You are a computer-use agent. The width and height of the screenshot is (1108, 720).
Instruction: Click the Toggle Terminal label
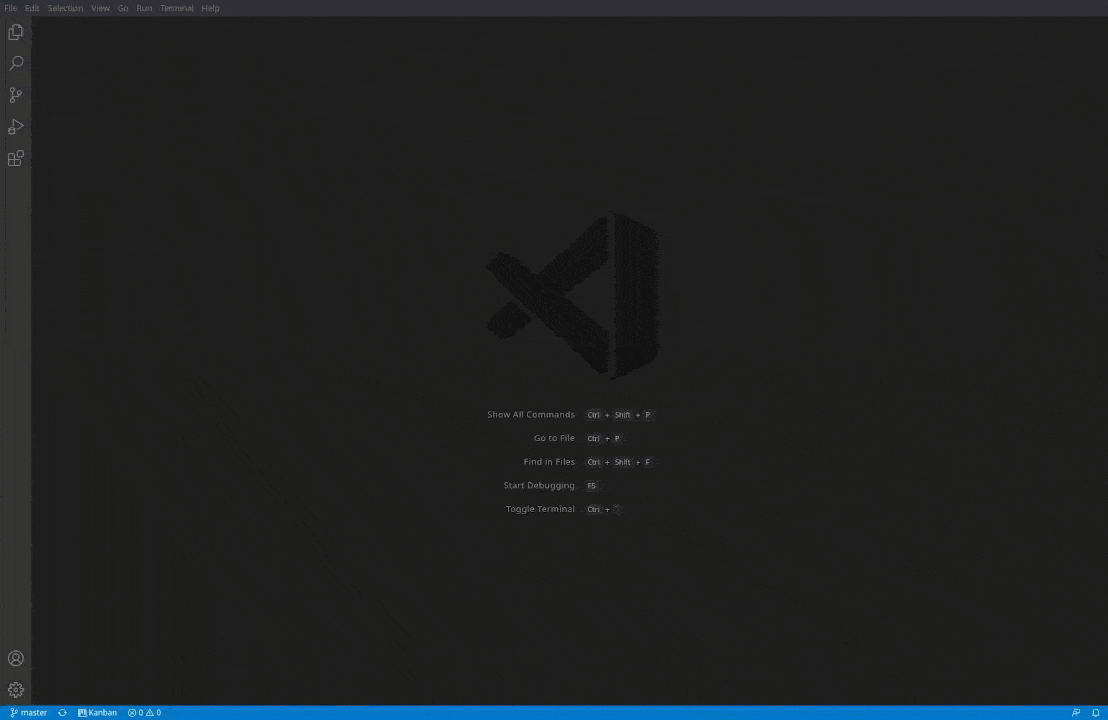point(540,509)
